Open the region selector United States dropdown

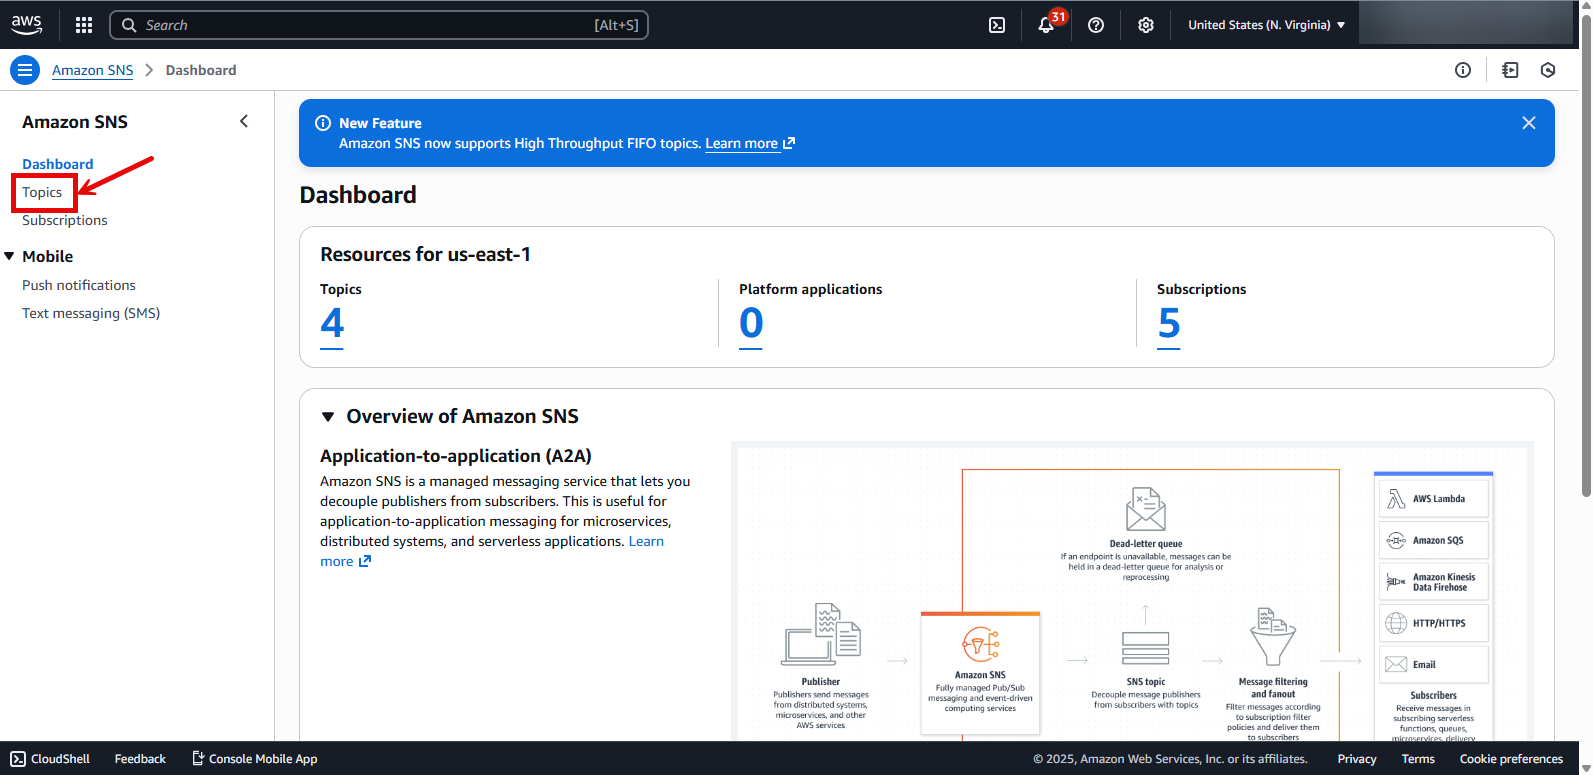tap(1266, 25)
